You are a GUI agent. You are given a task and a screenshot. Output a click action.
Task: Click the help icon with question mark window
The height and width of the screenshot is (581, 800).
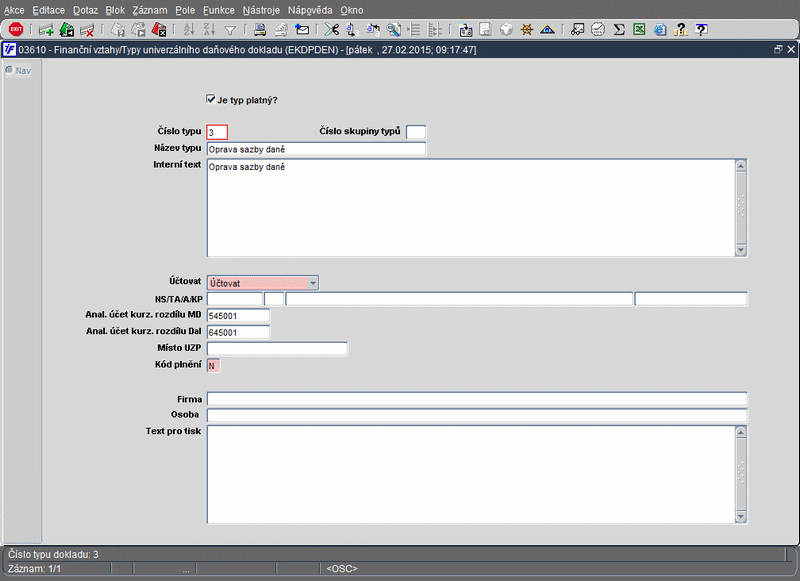702,30
